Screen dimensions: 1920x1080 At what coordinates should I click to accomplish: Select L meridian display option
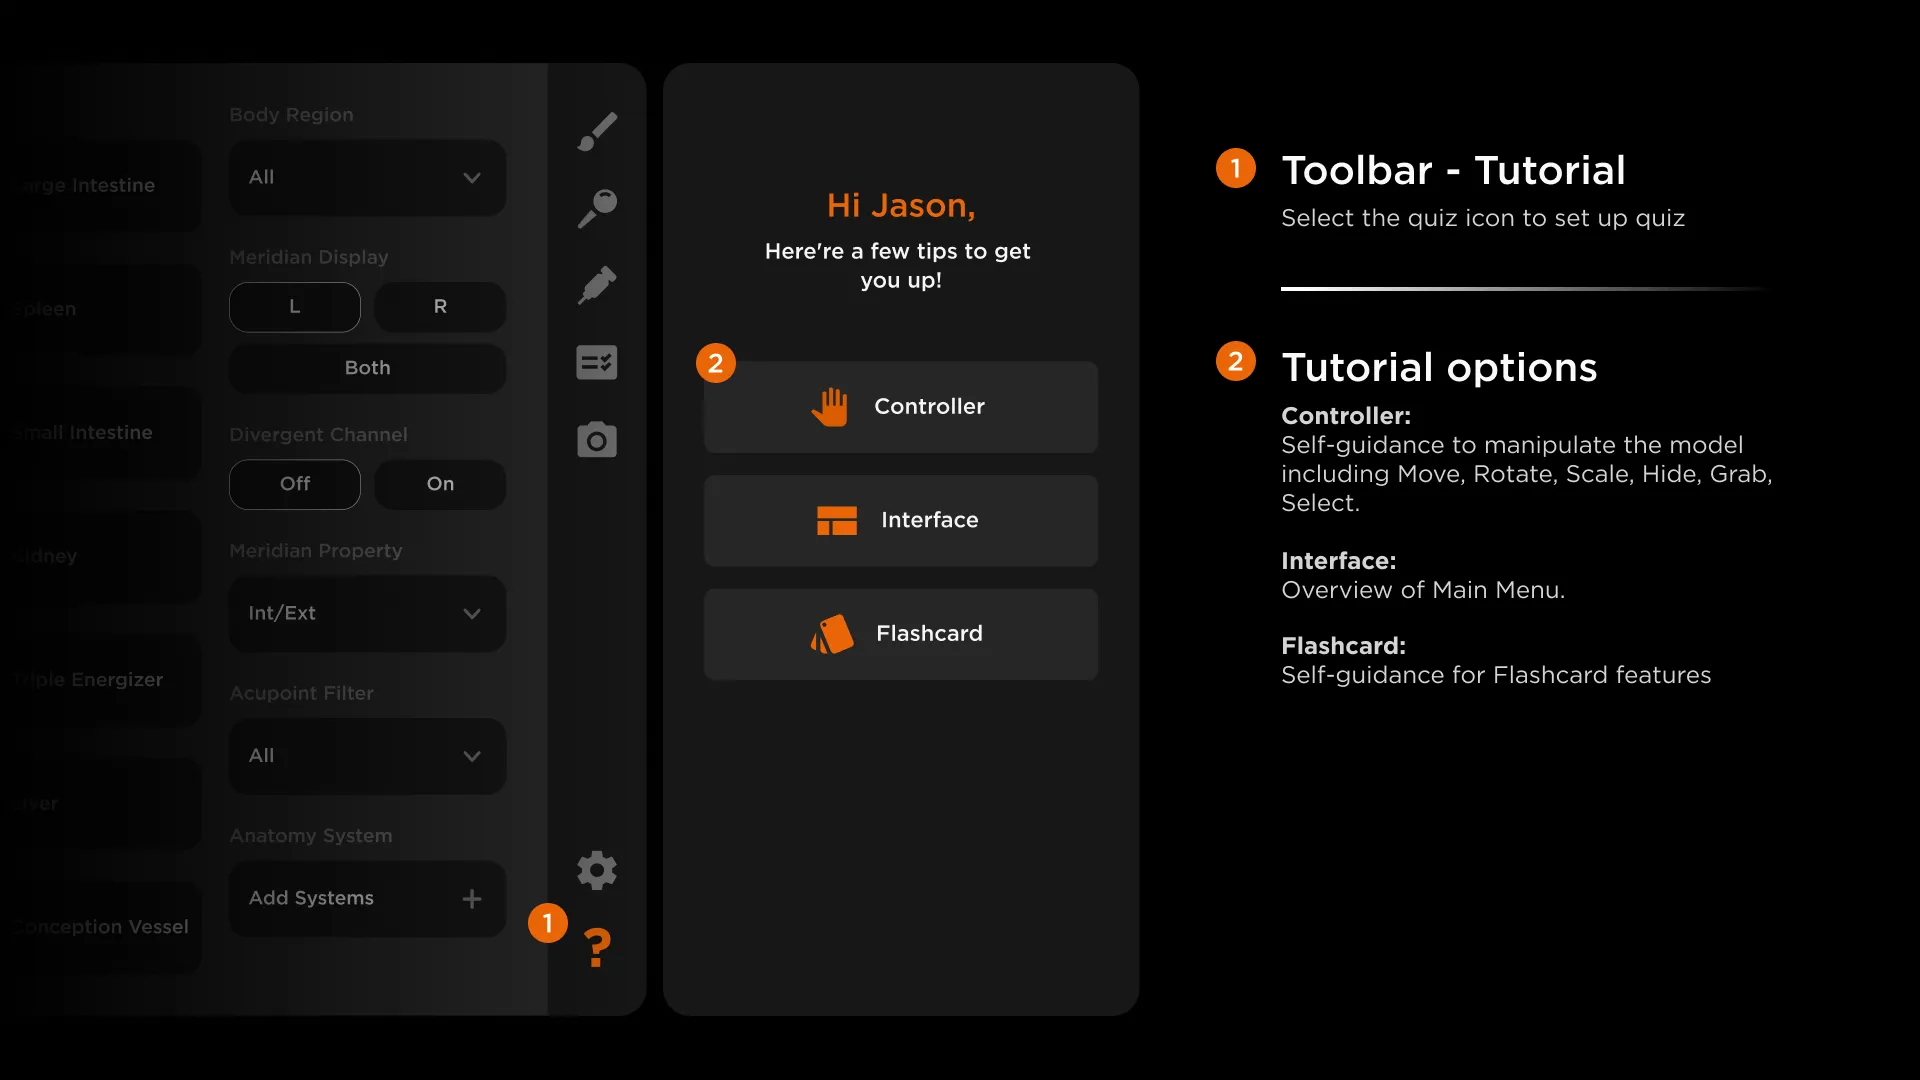coord(294,307)
